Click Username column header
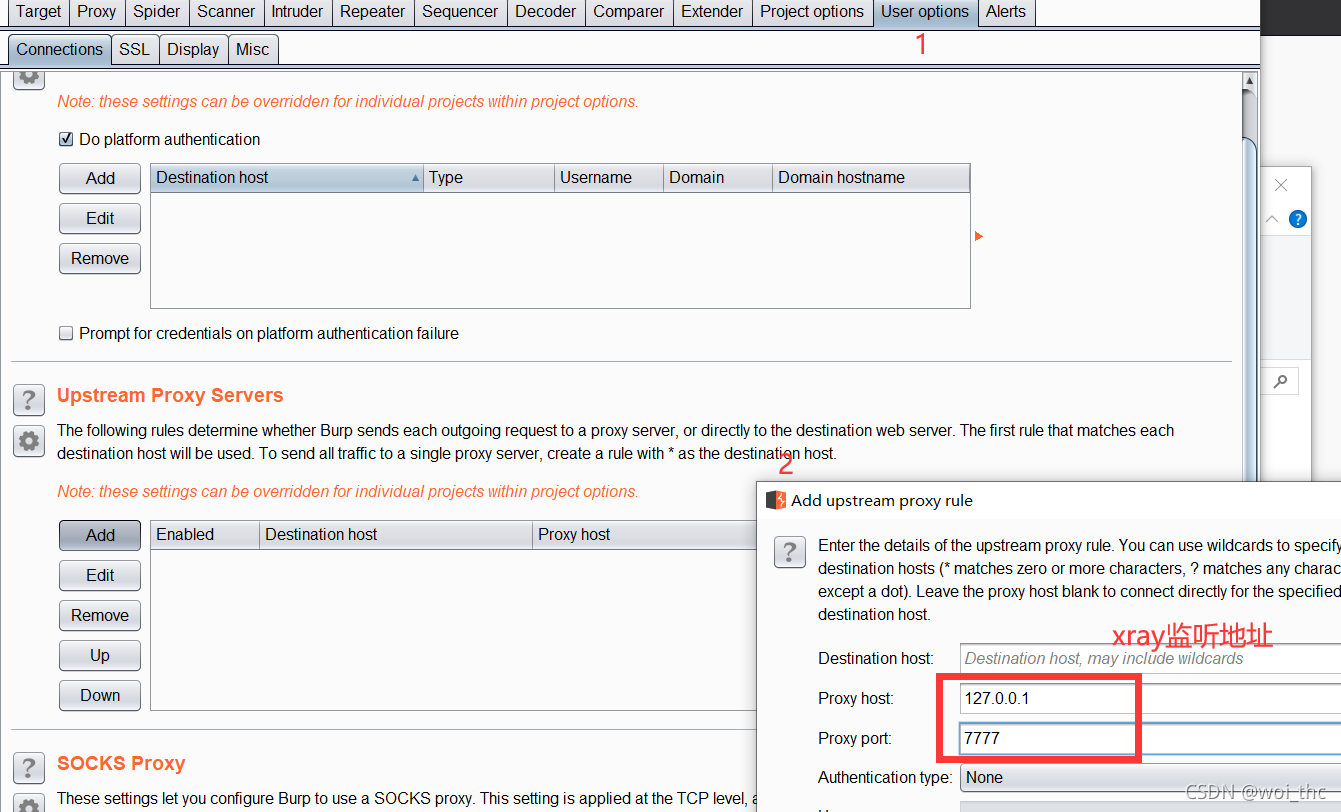This screenshot has height=812, width=1341. click(x=609, y=178)
